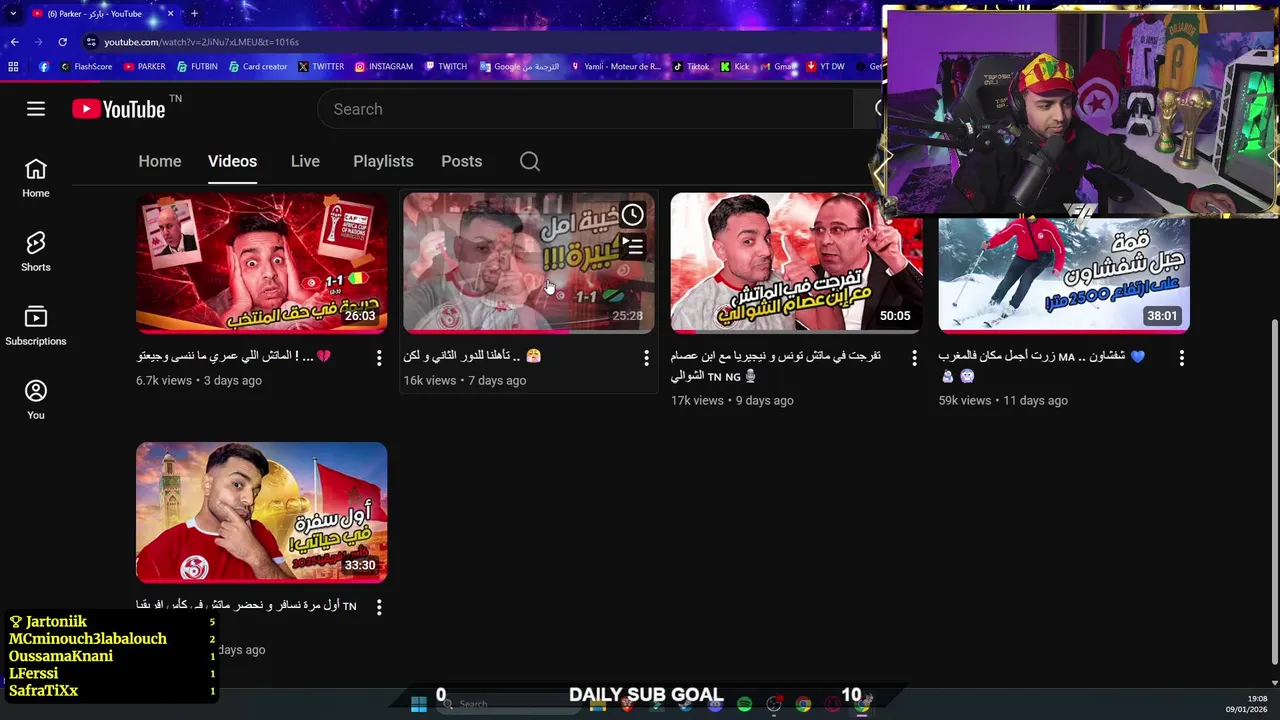Click Add to queue icon on hovered thumbnail
Screen dimensions: 1280x720
pos(633,245)
